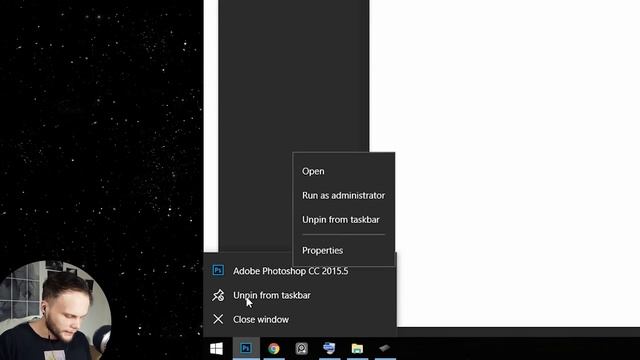640x360 pixels.
Task: Open Google Chrome from the taskbar
Action: (x=274, y=349)
